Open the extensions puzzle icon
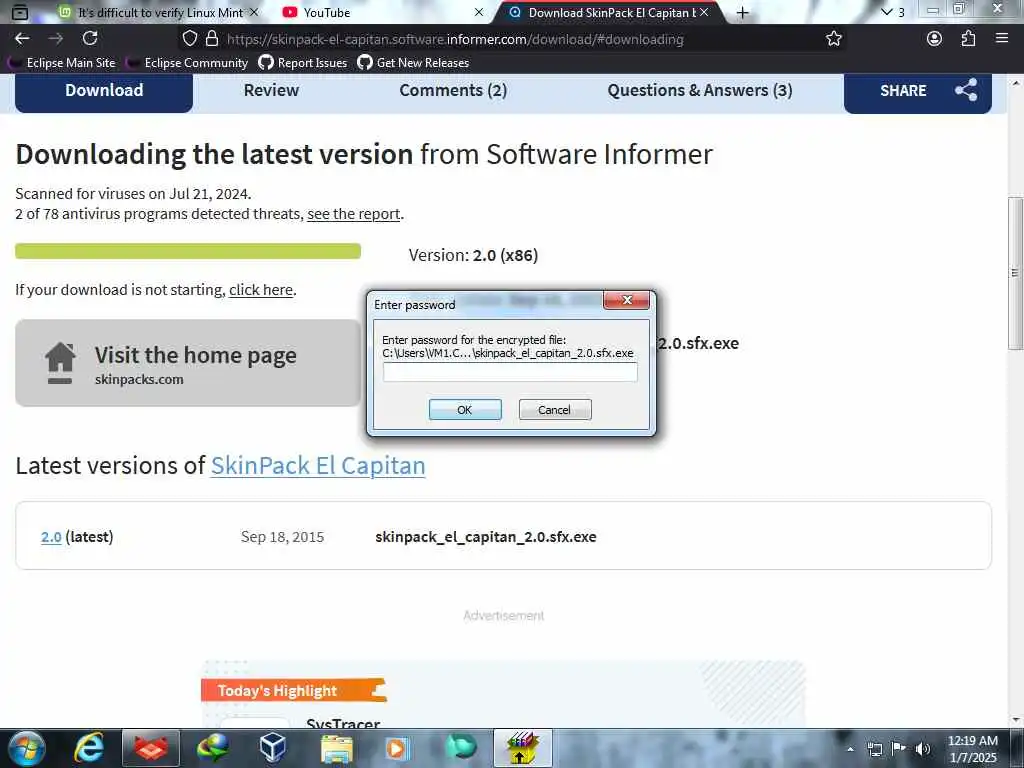The image size is (1024, 768). [x=968, y=39]
